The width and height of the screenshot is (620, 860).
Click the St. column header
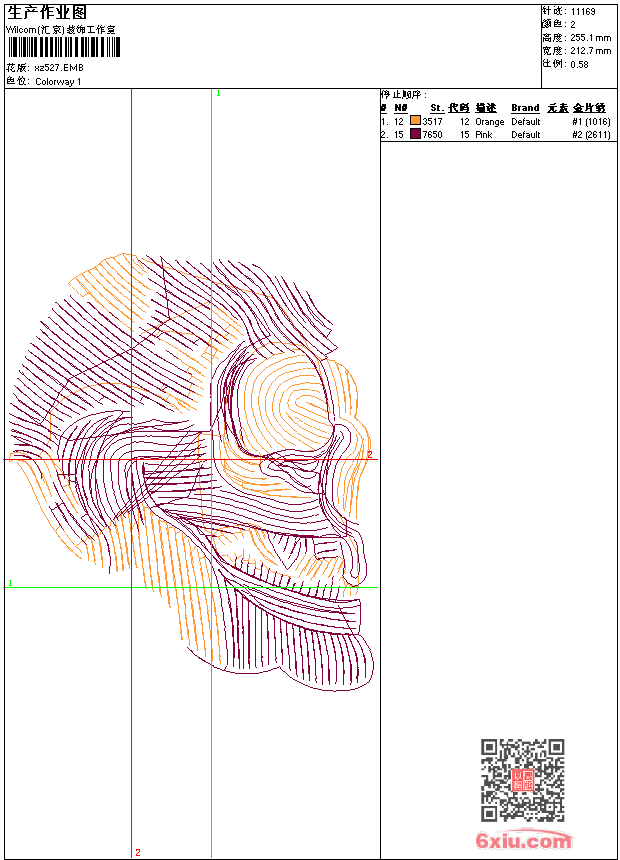click(x=436, y=108)
